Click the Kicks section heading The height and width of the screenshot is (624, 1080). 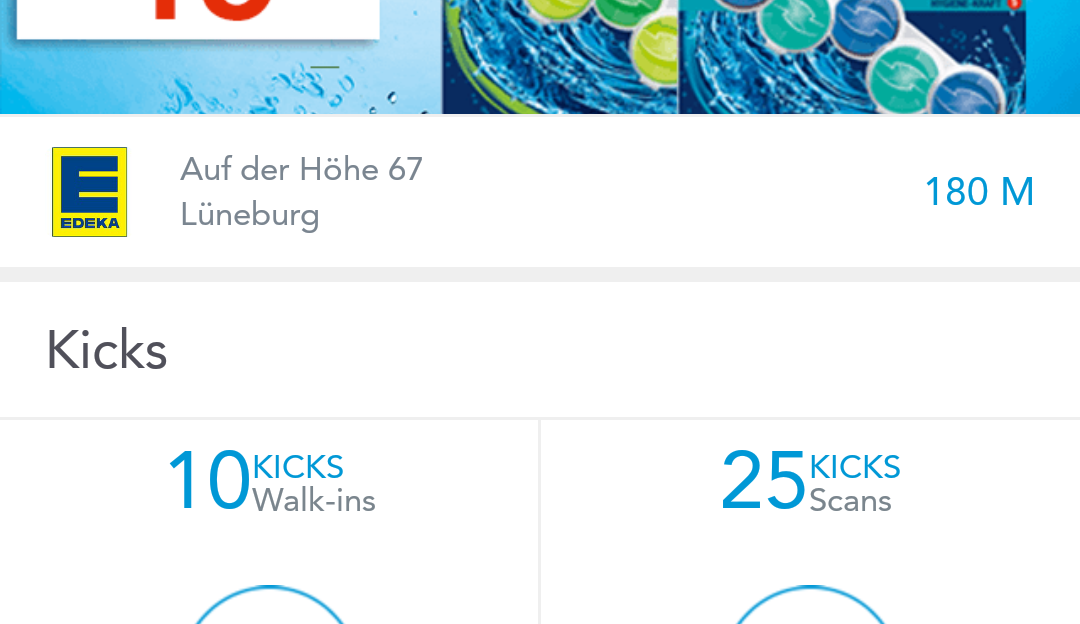(x=107, y=350)
